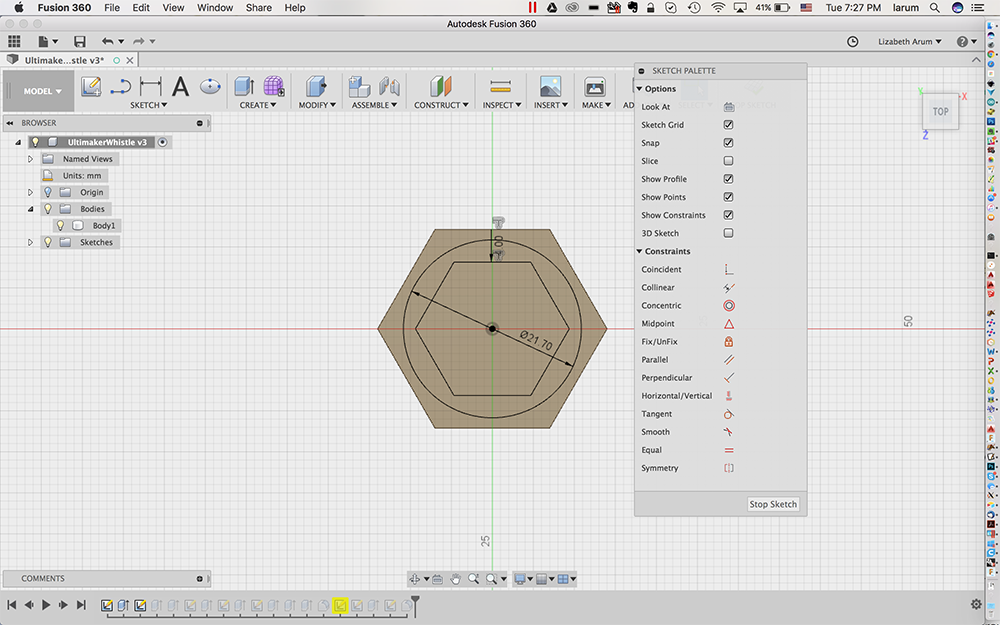This screenshot has width=1000, height=625.
Task: Apply the Midpoint constraint icon
Action: [x=729, y=324]
